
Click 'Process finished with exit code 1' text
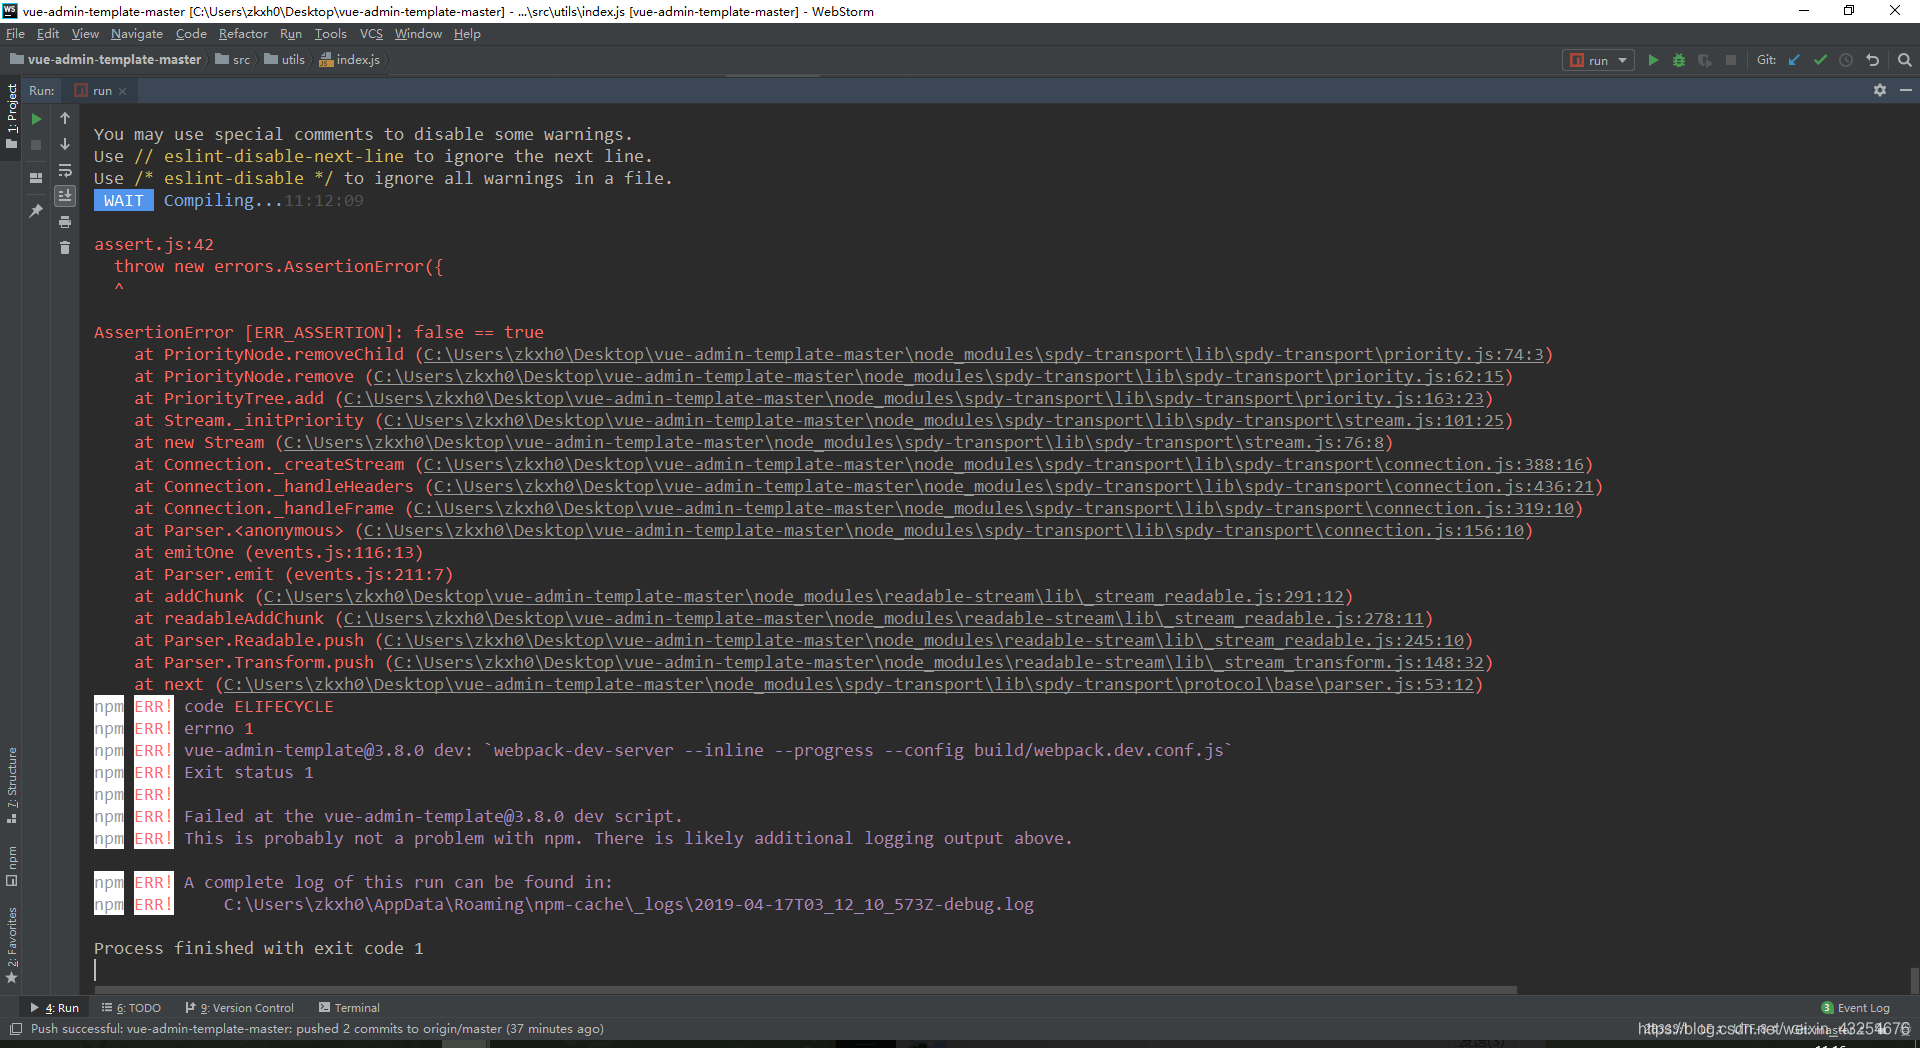[x=259, y=949]
